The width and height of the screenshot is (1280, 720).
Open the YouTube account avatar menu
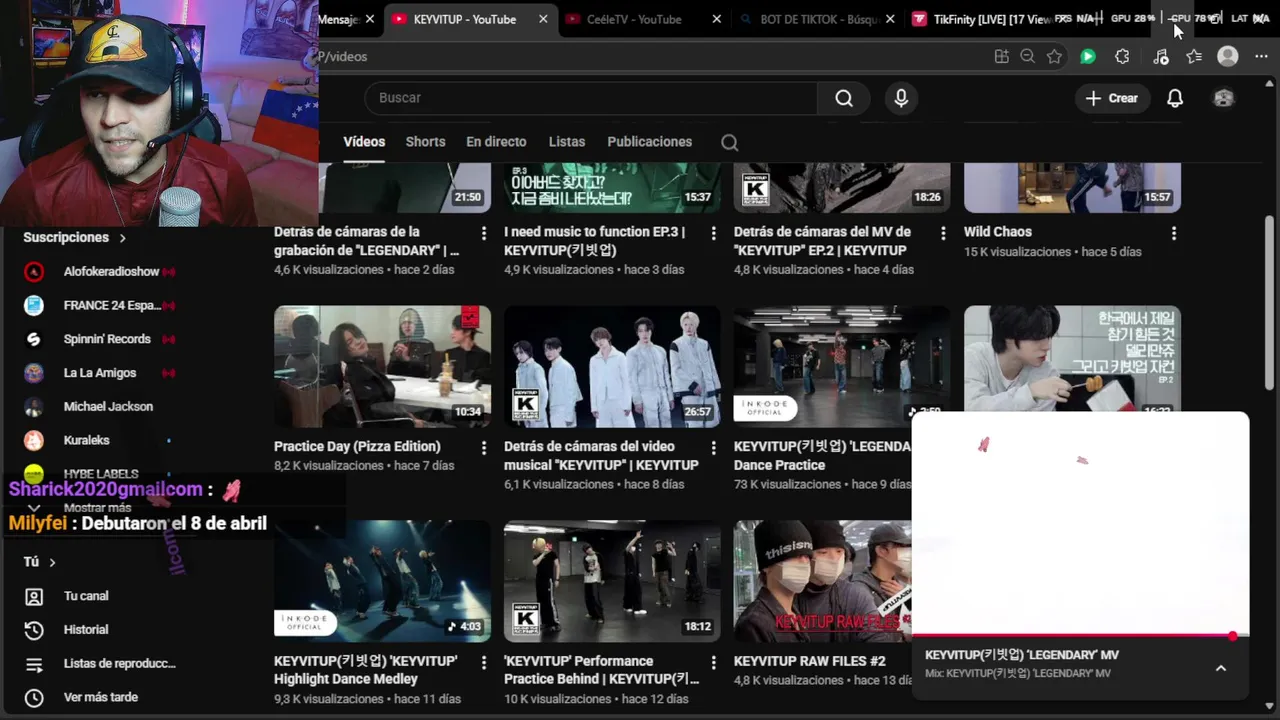pyautogui.click(x=1223, y=98)
